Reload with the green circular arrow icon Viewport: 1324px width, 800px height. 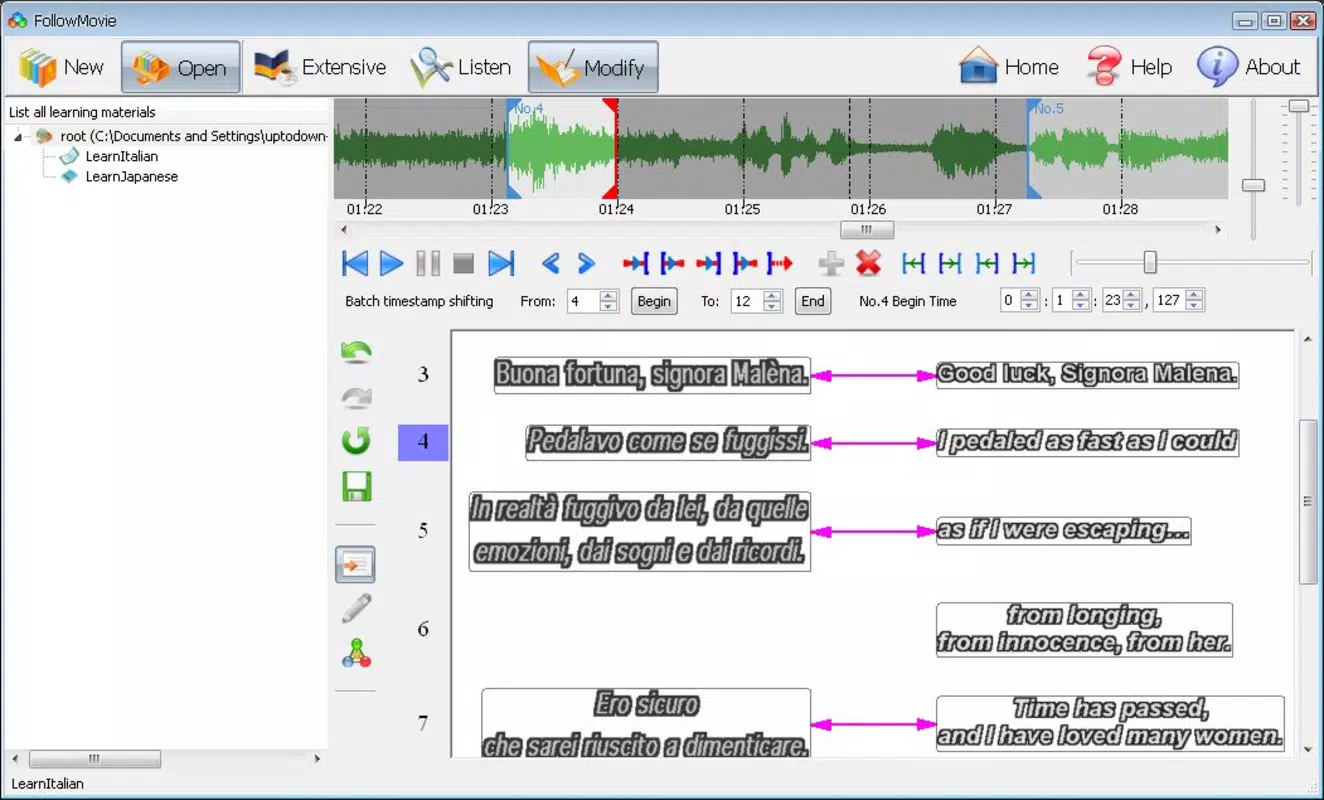[356, 440]
